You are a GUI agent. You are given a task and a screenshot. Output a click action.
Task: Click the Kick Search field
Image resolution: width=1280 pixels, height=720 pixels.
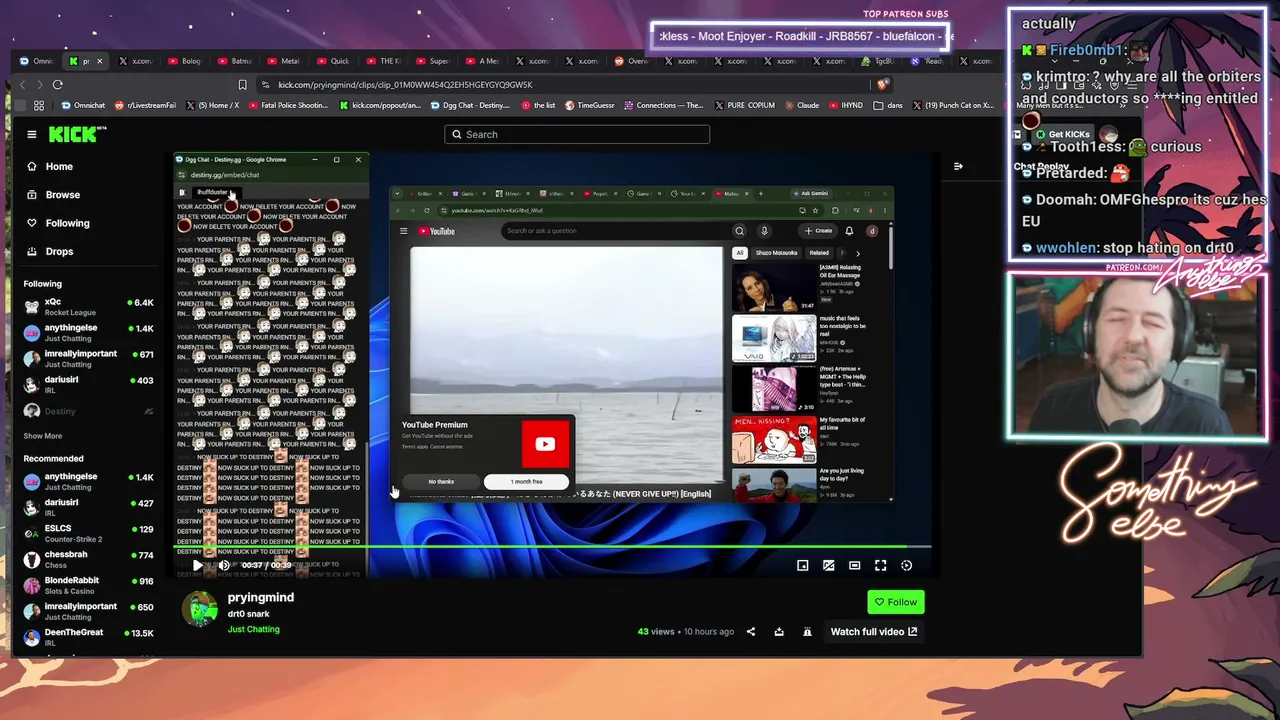pos(577,134)
